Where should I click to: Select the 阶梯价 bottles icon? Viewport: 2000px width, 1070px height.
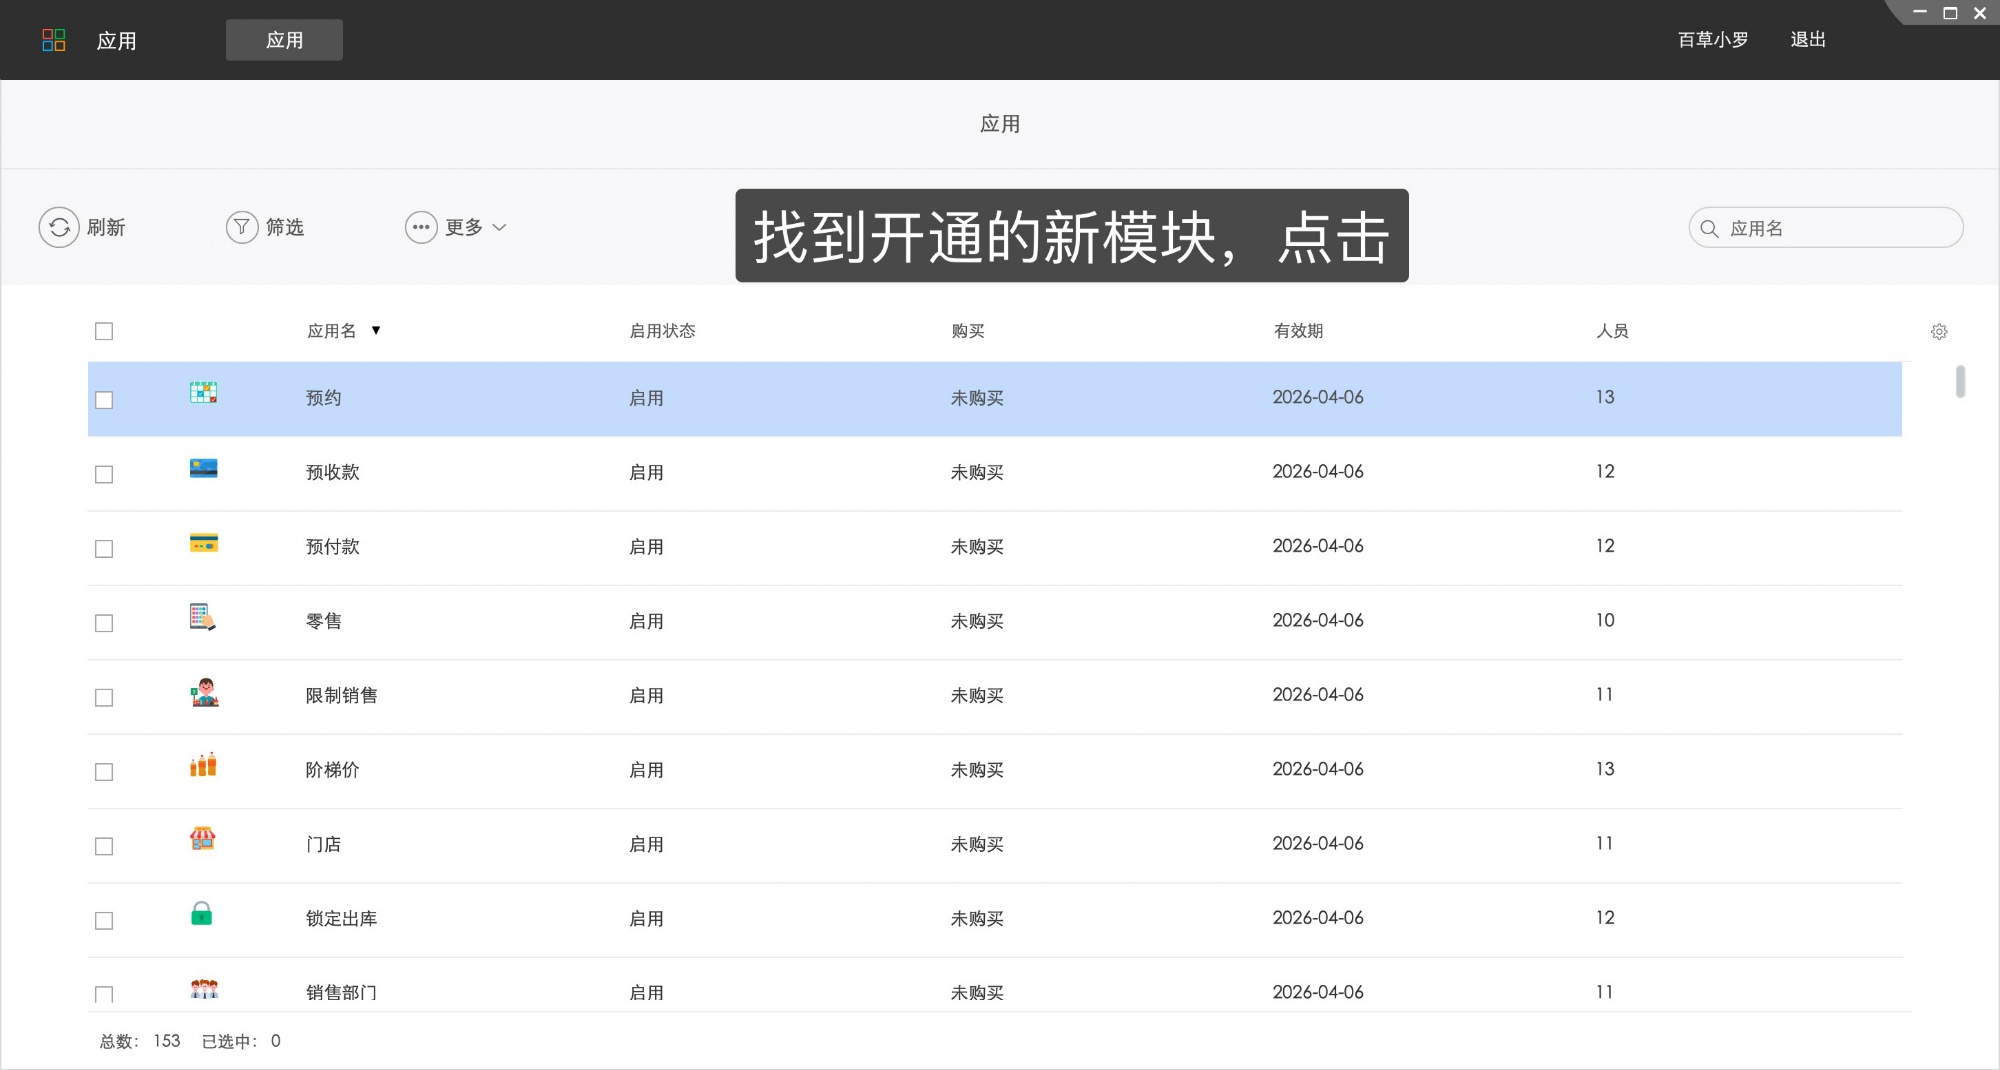[203, 768]
